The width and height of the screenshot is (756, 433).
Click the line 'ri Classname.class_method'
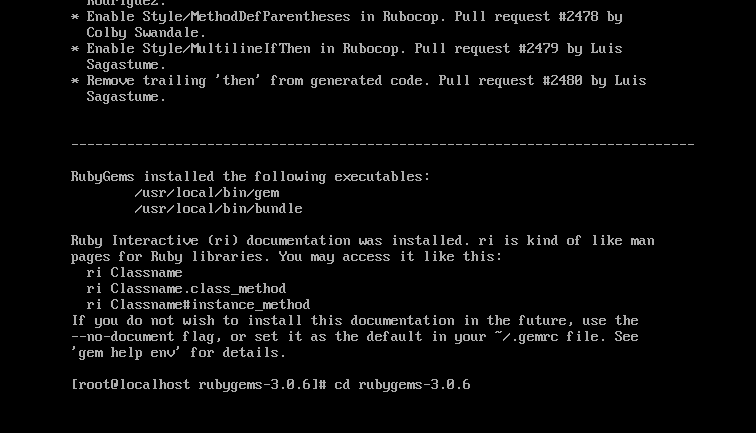[x=186, y=289]
